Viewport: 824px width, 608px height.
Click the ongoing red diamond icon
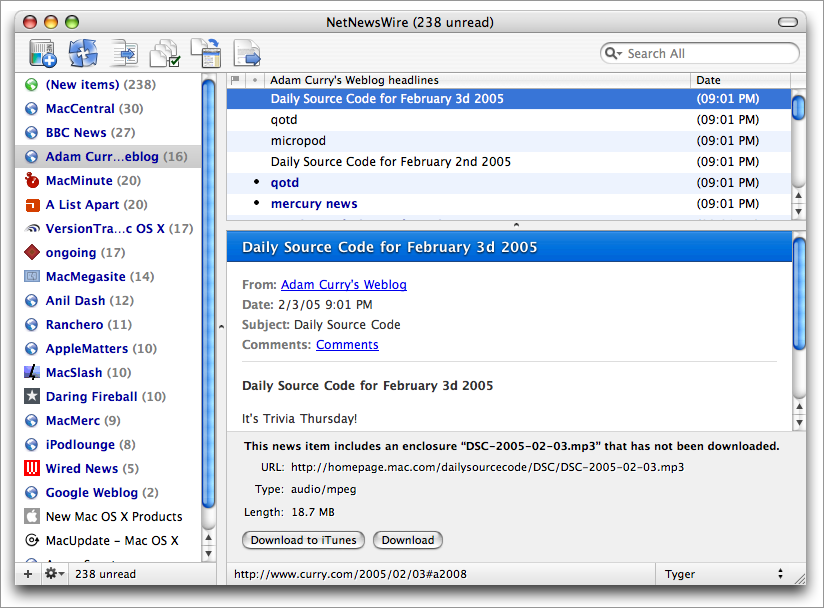click(32, 252)
